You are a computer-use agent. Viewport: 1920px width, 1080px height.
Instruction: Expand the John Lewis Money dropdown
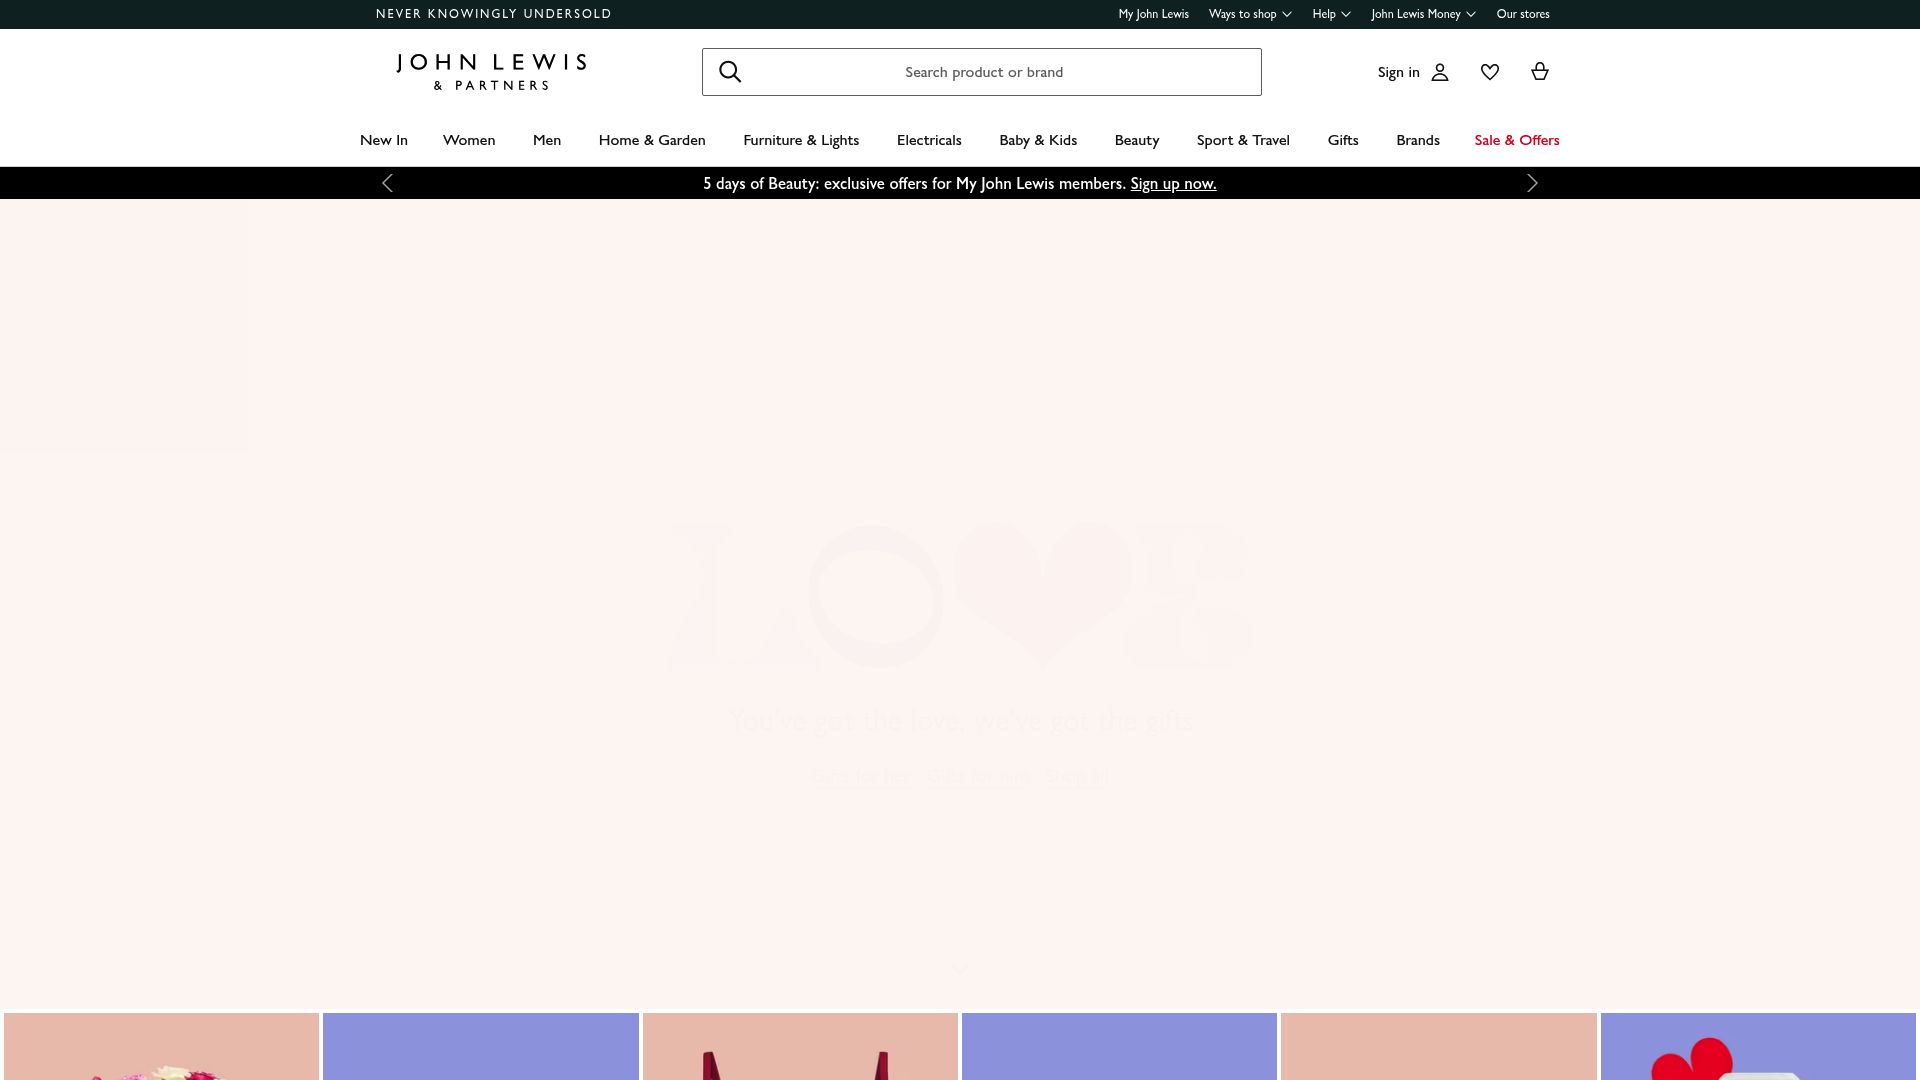coord(1423,14)
